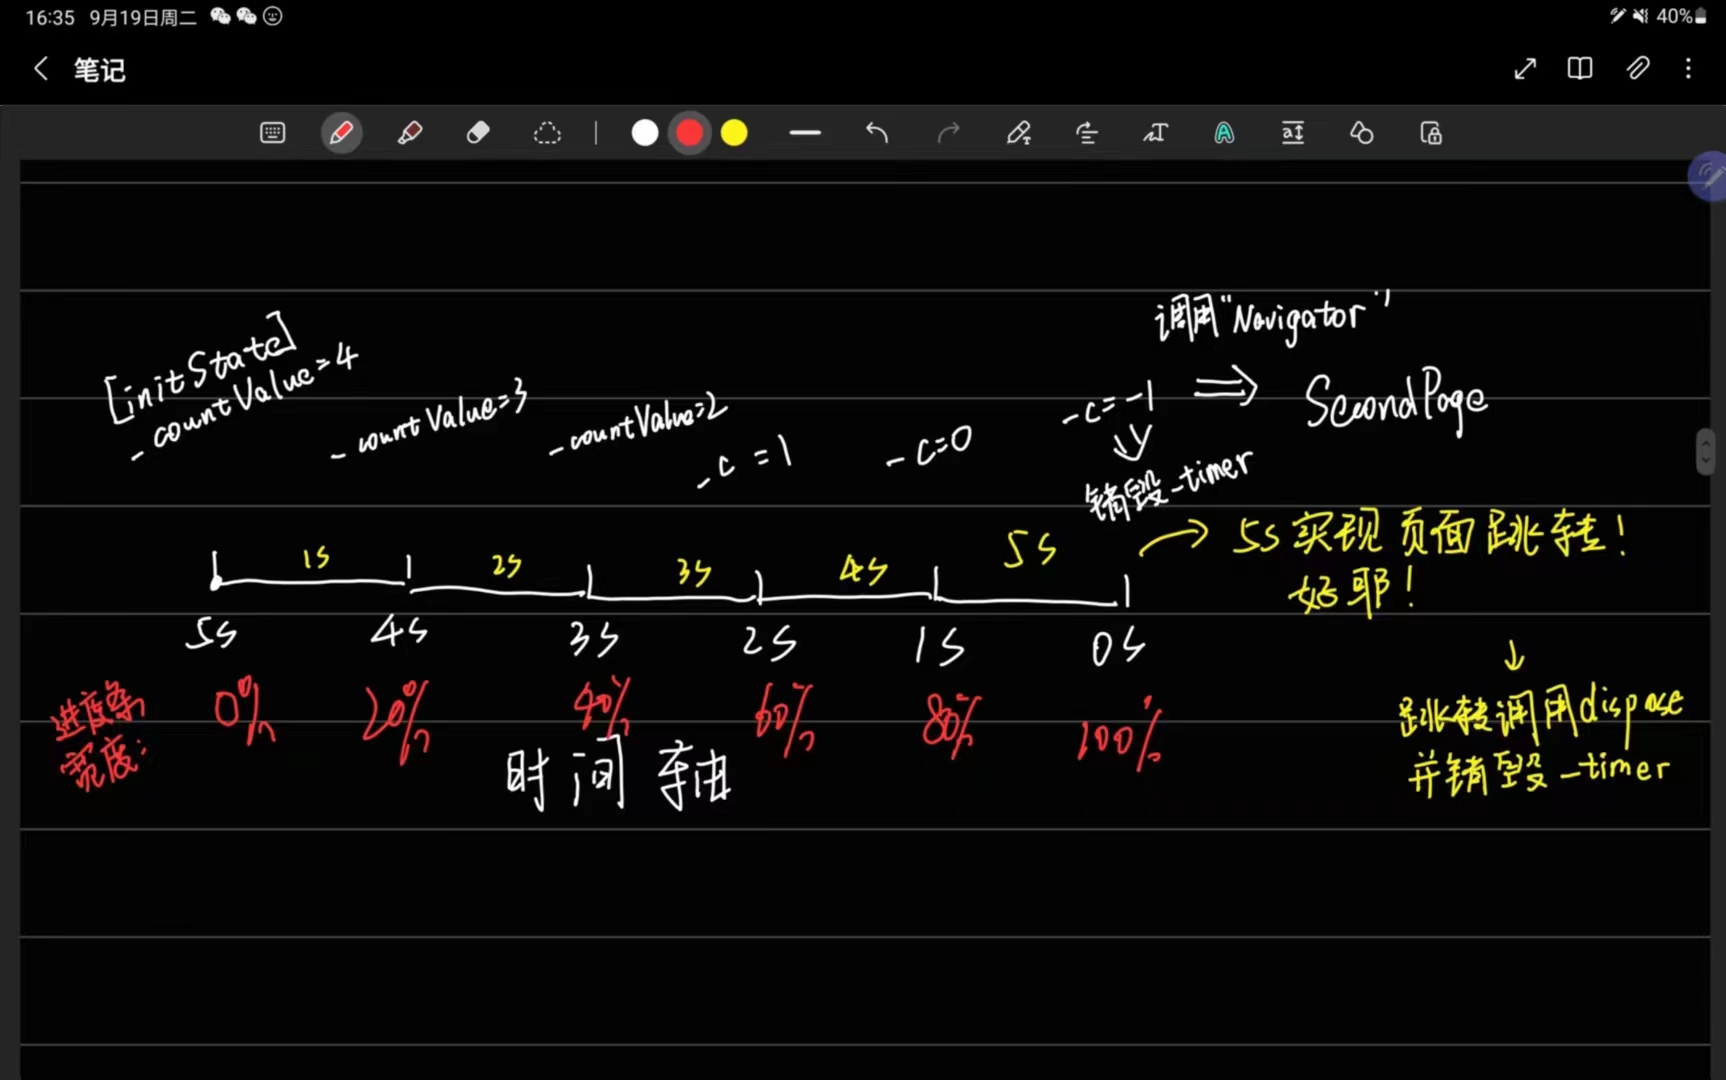This screenshot has height=1080, width=1726.
Task: Redo the undone stroke
Action: pyautogui.click(x=948, y=133)
